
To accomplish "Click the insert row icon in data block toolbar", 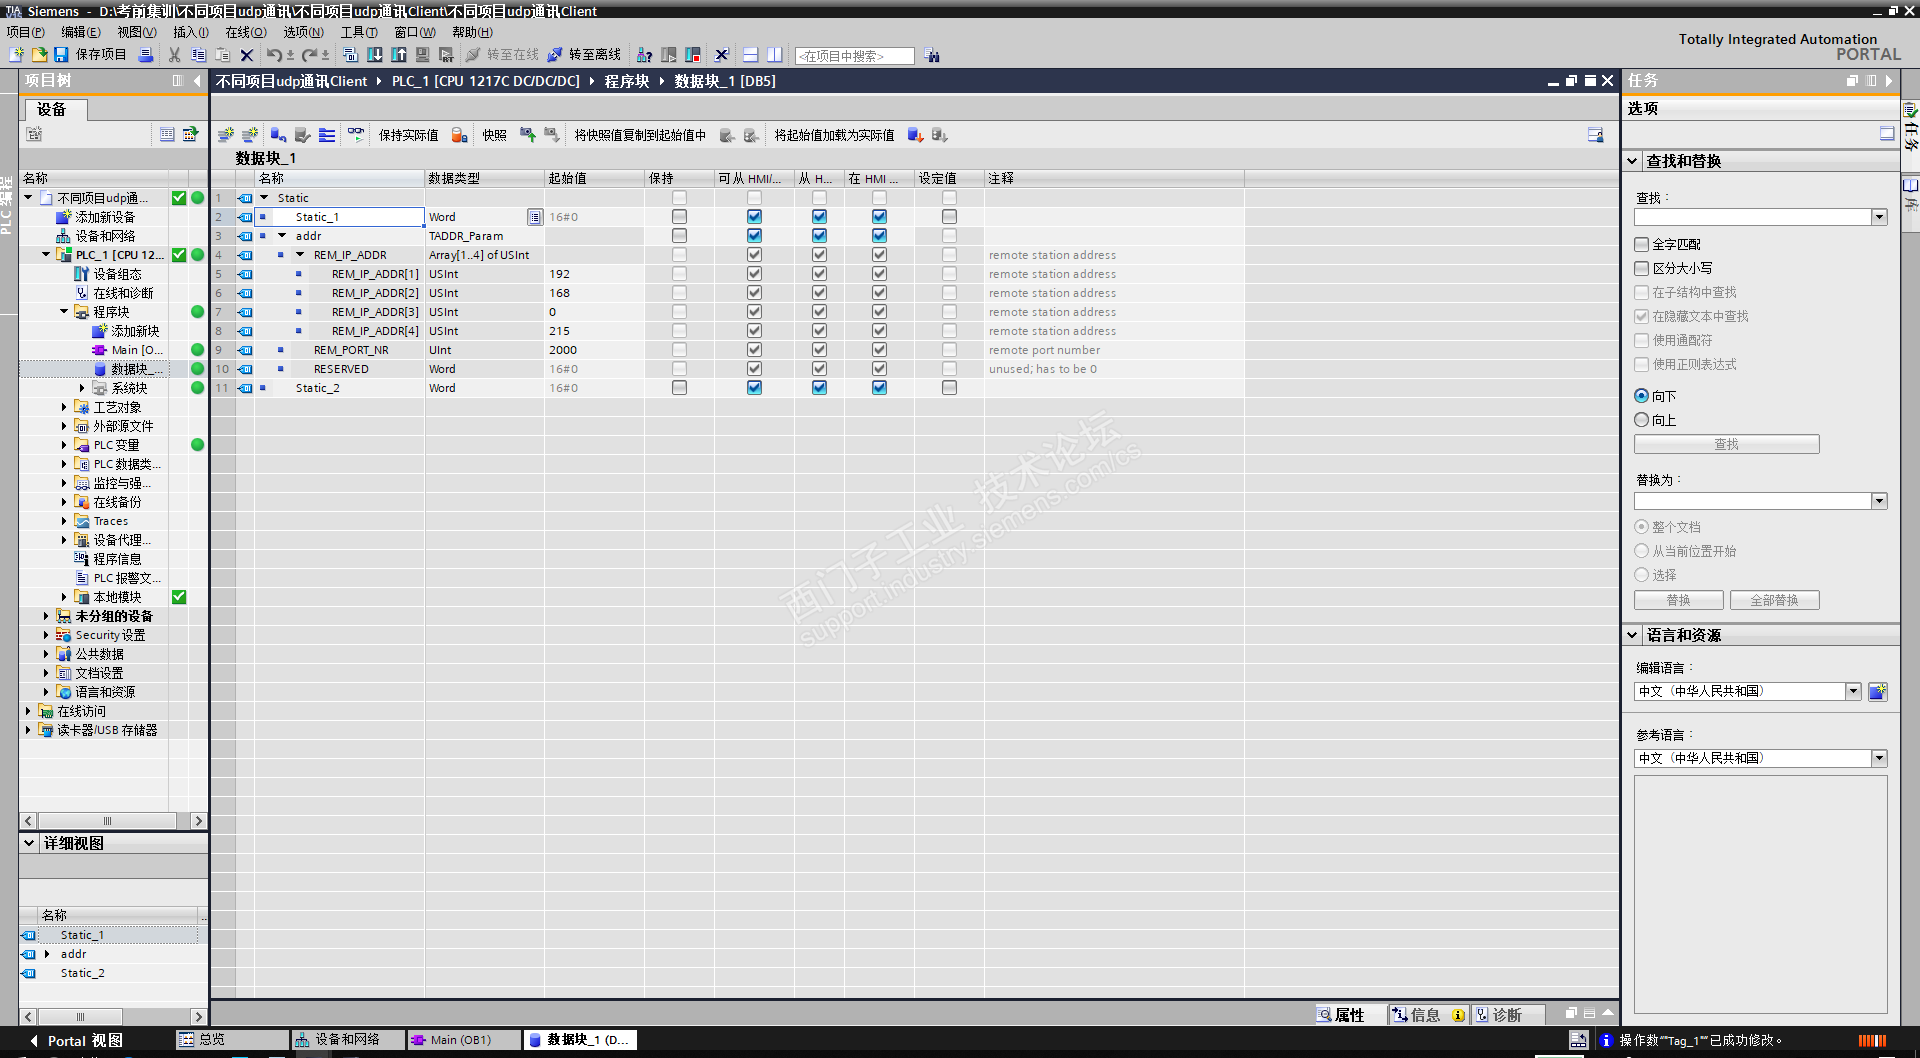I will pyautogui.click(x=226, y=135).
